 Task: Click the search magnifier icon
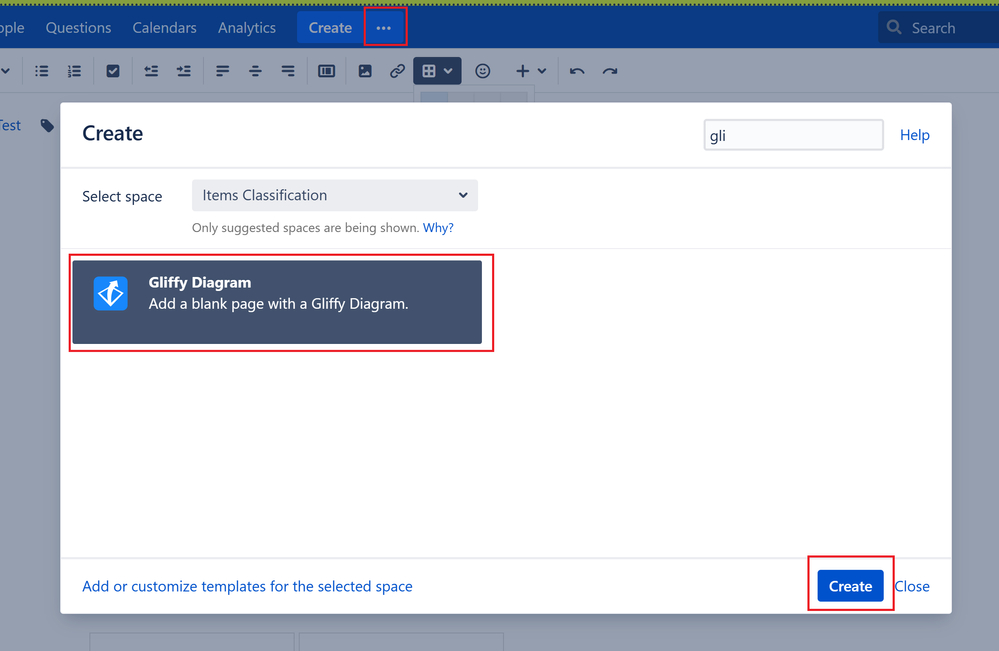click(895, 27)
